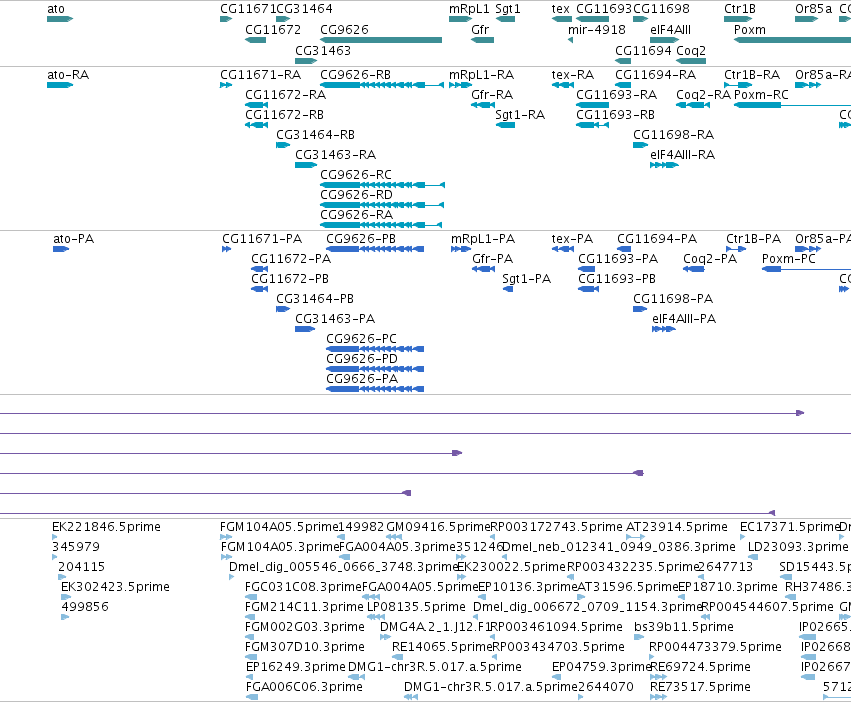Image resolution: width=851 pixels, height=702 pixels.
Task: Click the CG11672-RB transcript label
Action: coord(284,115)
